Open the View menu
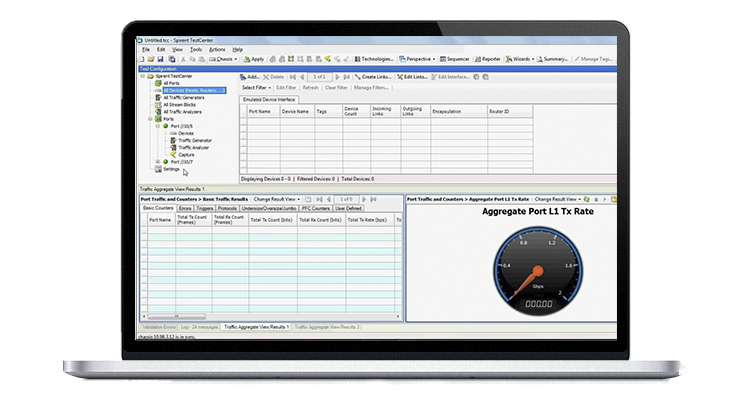 [x=177, y=50]
